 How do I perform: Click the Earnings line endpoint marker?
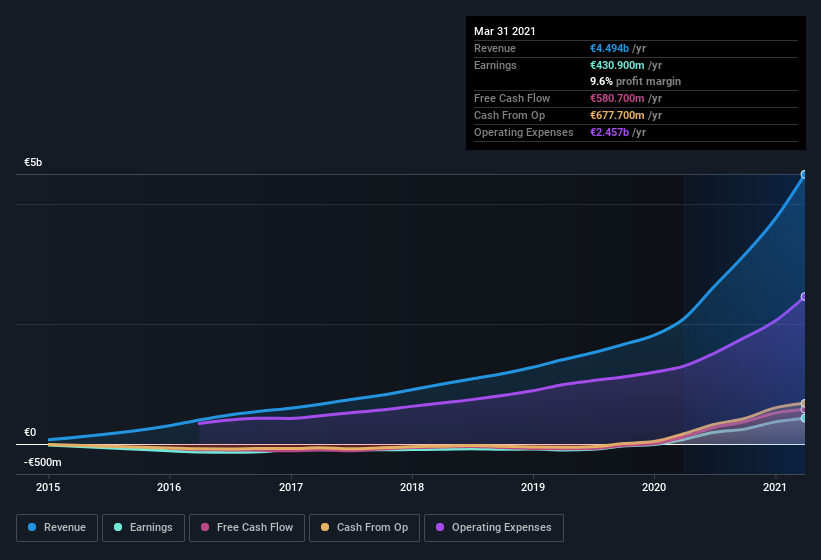click(x=804, y=418)
